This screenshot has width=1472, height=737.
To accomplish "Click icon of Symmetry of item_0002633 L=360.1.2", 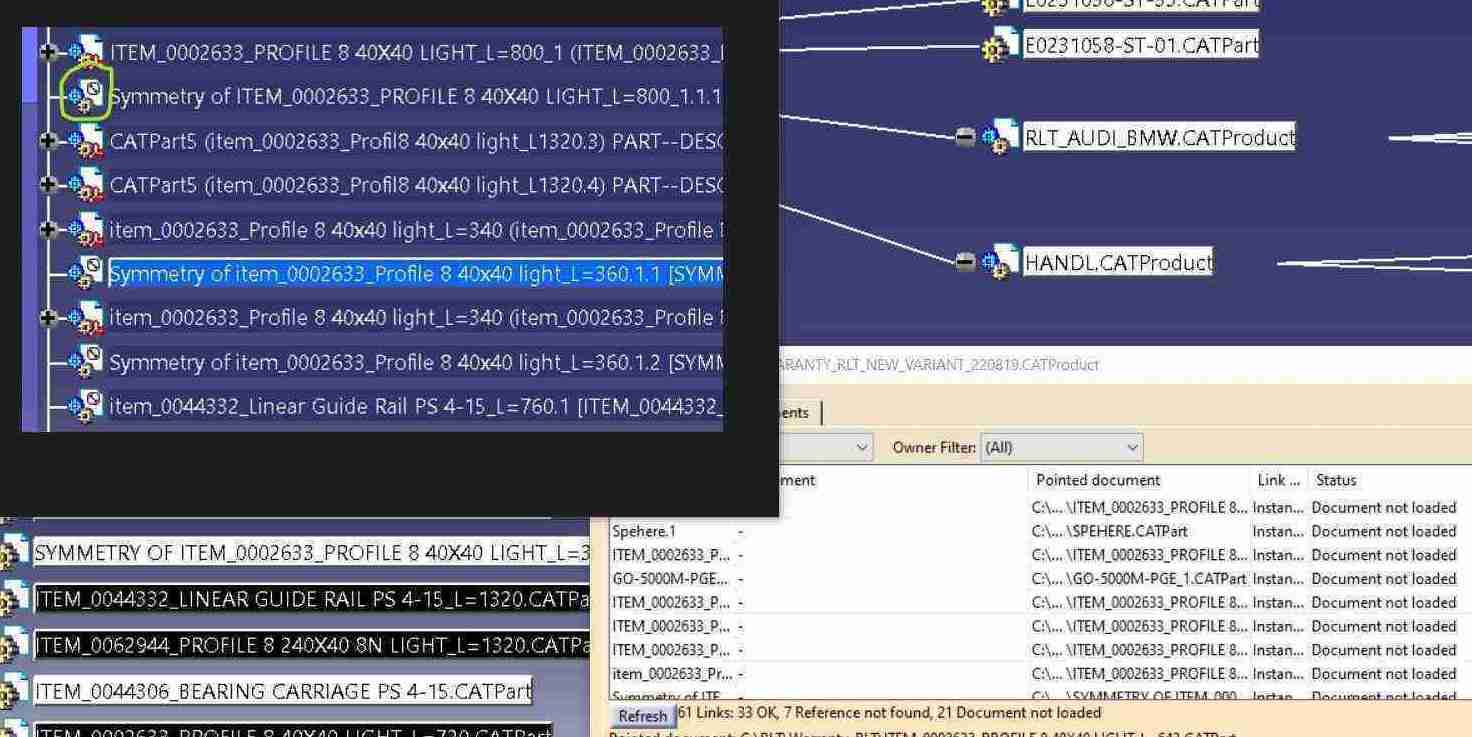I will point(87,361).
